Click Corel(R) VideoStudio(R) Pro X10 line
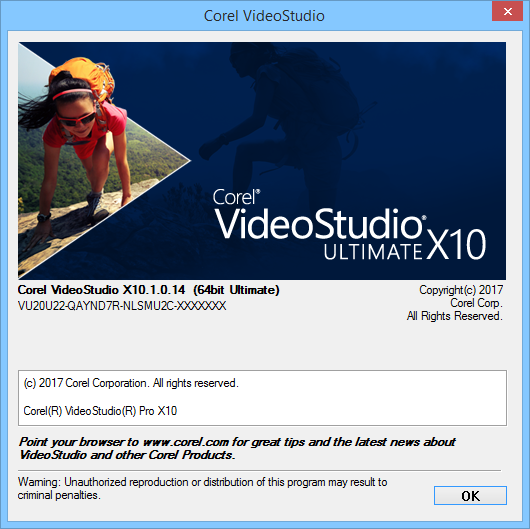Viewport: 530px width, 529px height. (x=100, y=411)
